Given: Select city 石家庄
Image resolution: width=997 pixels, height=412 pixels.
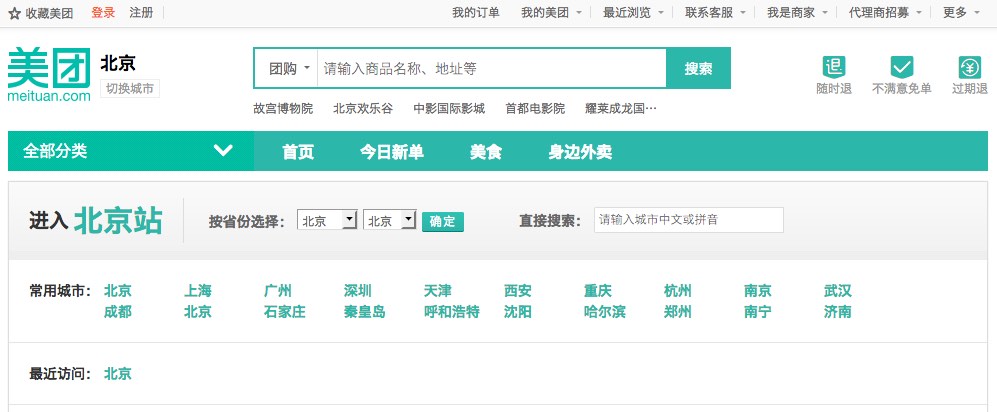Looking at the screenshot, I should (285, 312).
